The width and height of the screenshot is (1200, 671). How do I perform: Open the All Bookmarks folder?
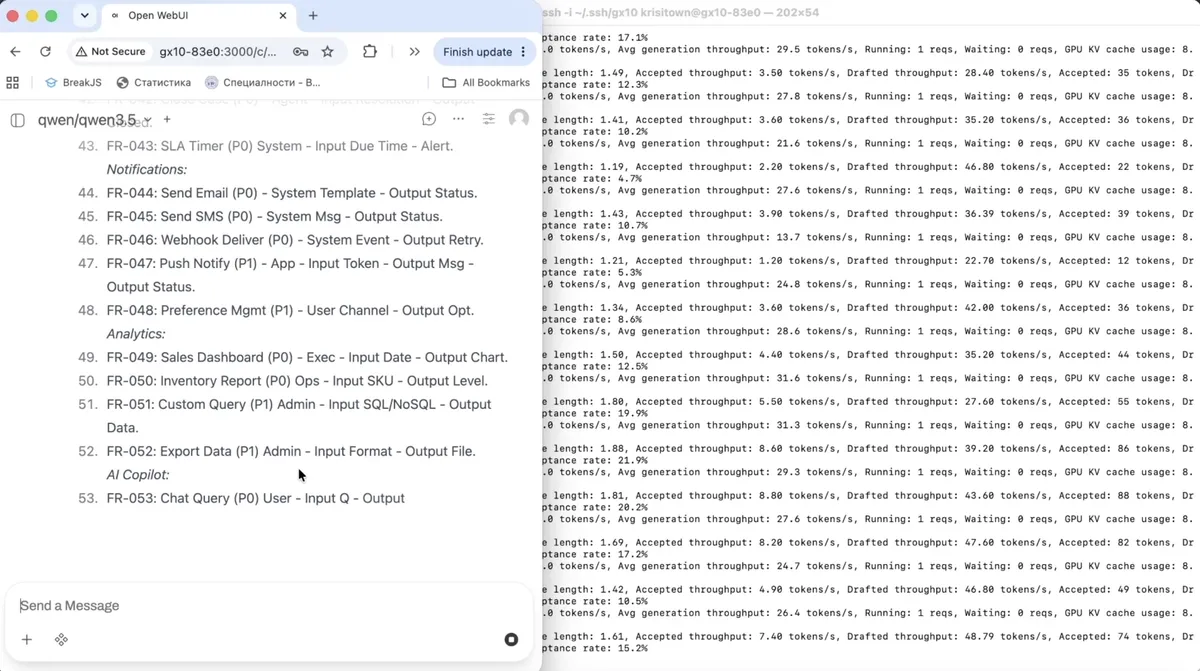pos(486,83)
